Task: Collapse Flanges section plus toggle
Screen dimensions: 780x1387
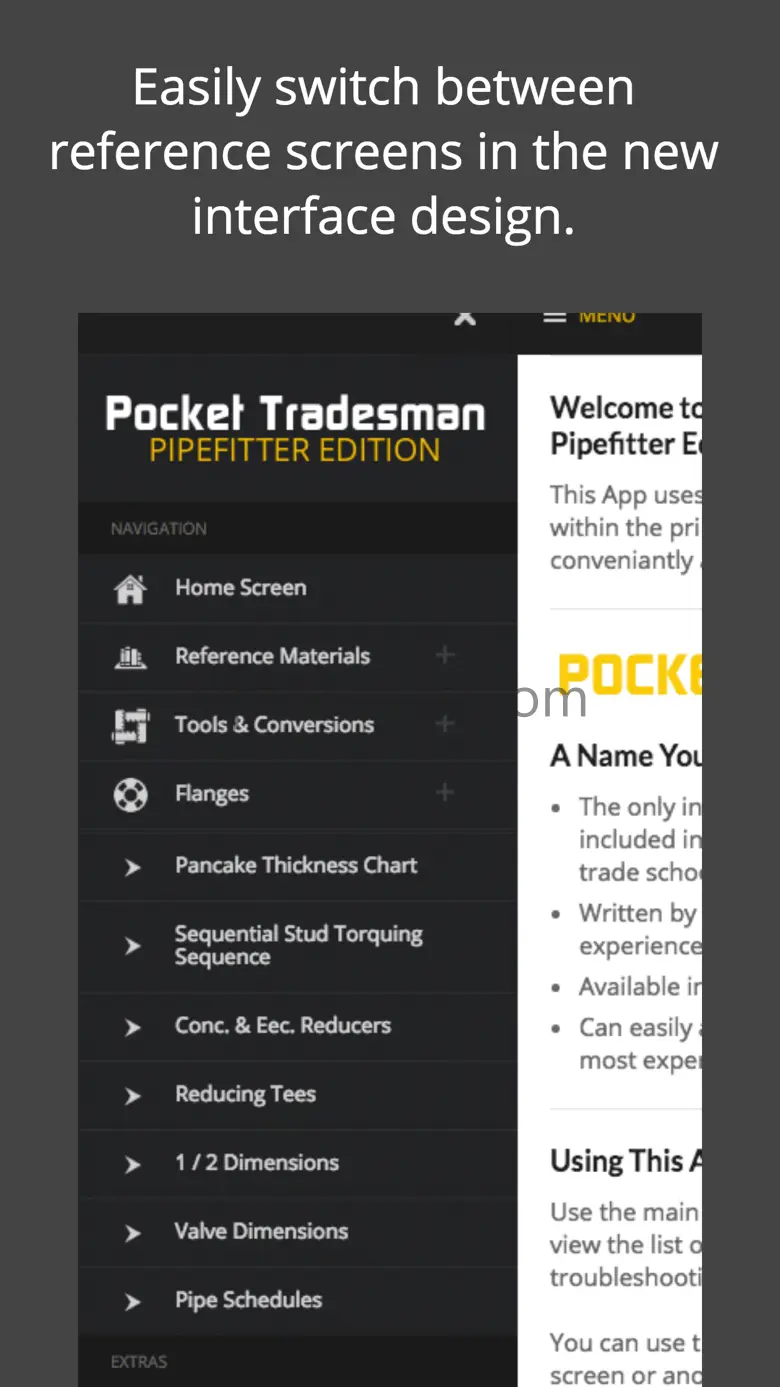Action: [x=445, y=792]
